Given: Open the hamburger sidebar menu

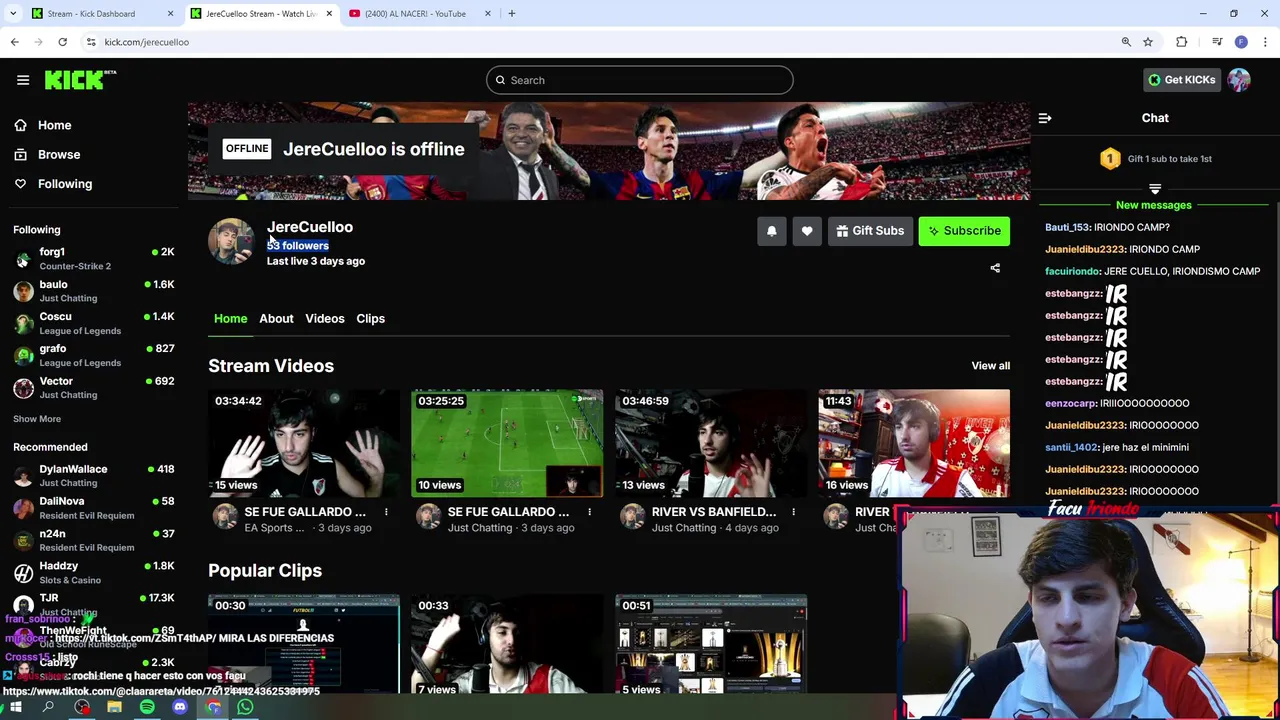Looking at the screenshot, I should (23, 80).
